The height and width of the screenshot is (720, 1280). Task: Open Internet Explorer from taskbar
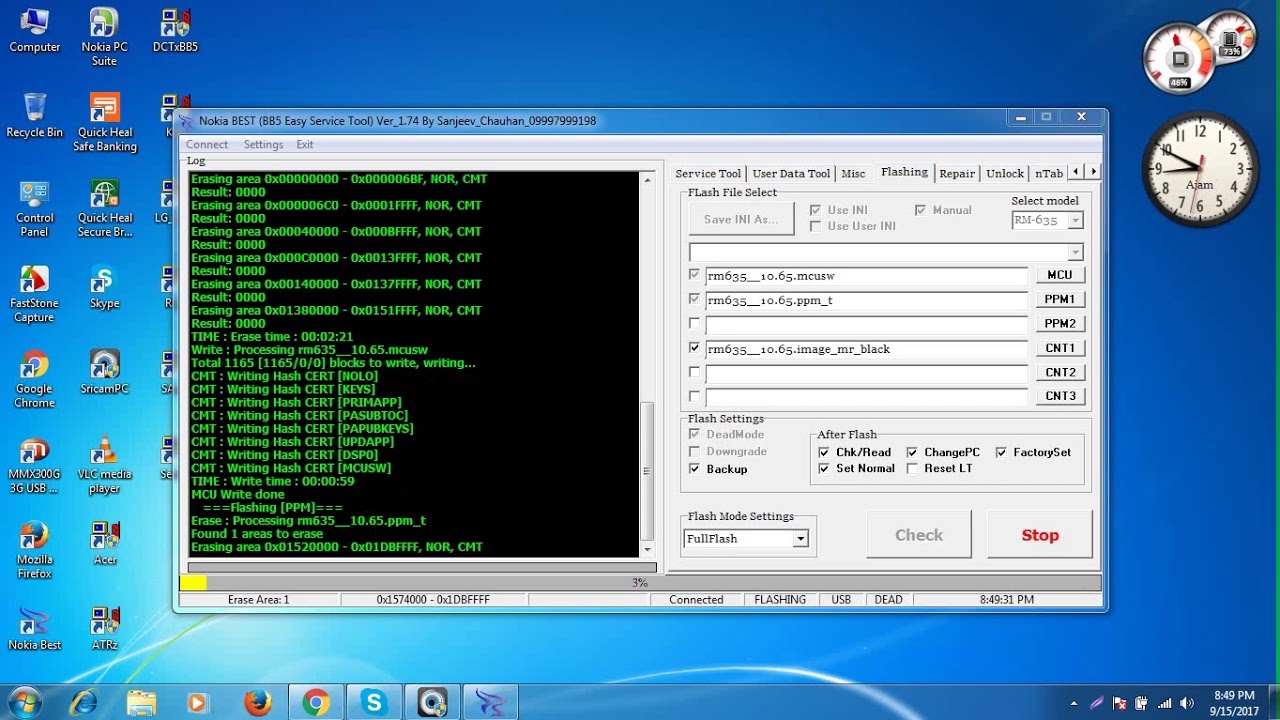(84, 703)
